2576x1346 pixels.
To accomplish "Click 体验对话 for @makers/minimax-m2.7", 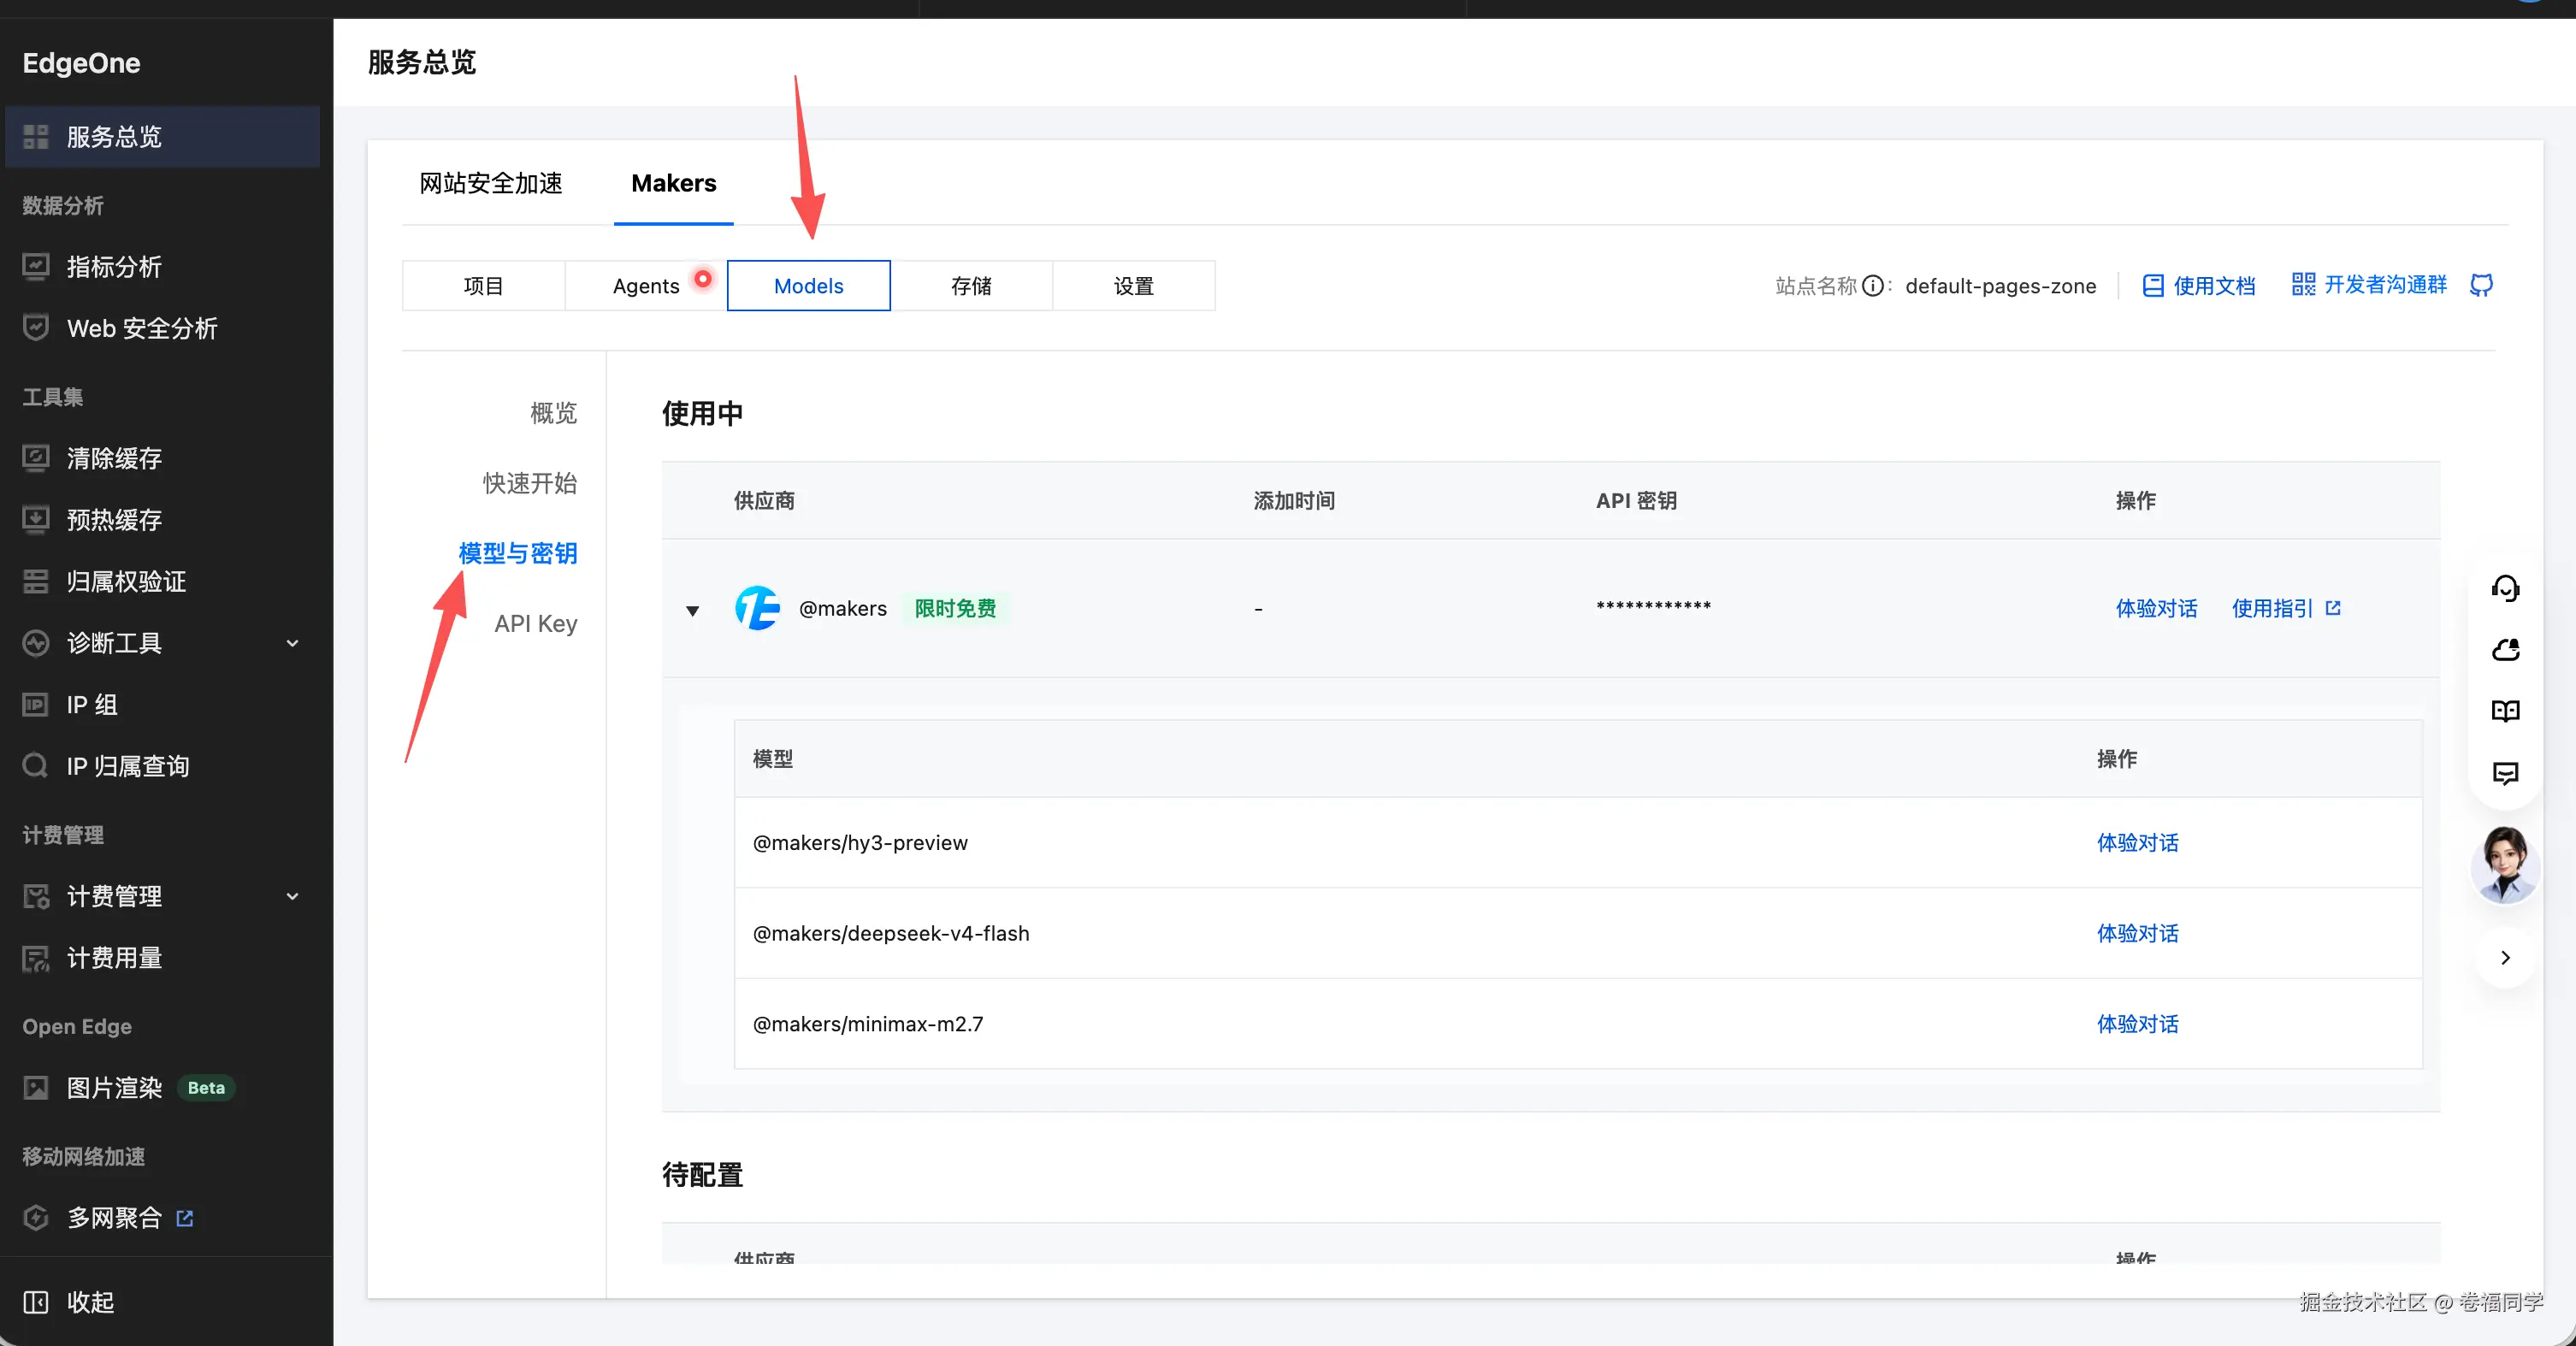I will tap(2138, 1024).
